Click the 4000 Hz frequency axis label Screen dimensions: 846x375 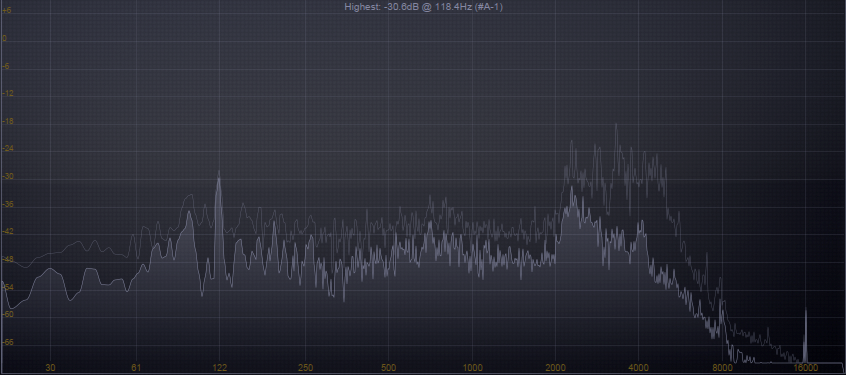point(639,368)
